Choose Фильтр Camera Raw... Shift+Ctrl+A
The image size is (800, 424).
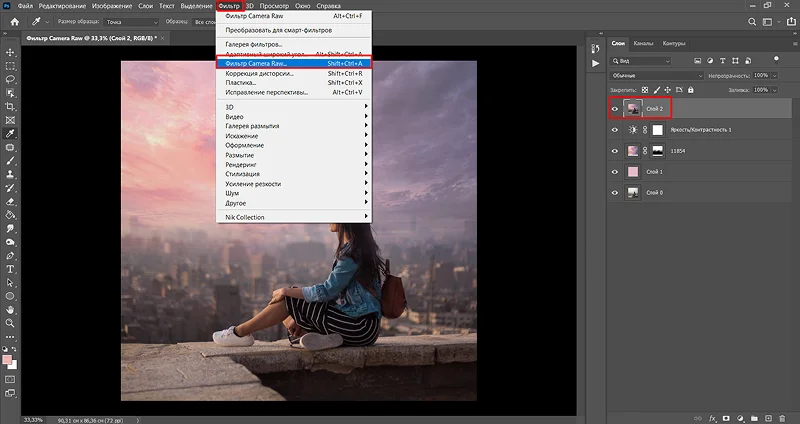pos(294,64)
